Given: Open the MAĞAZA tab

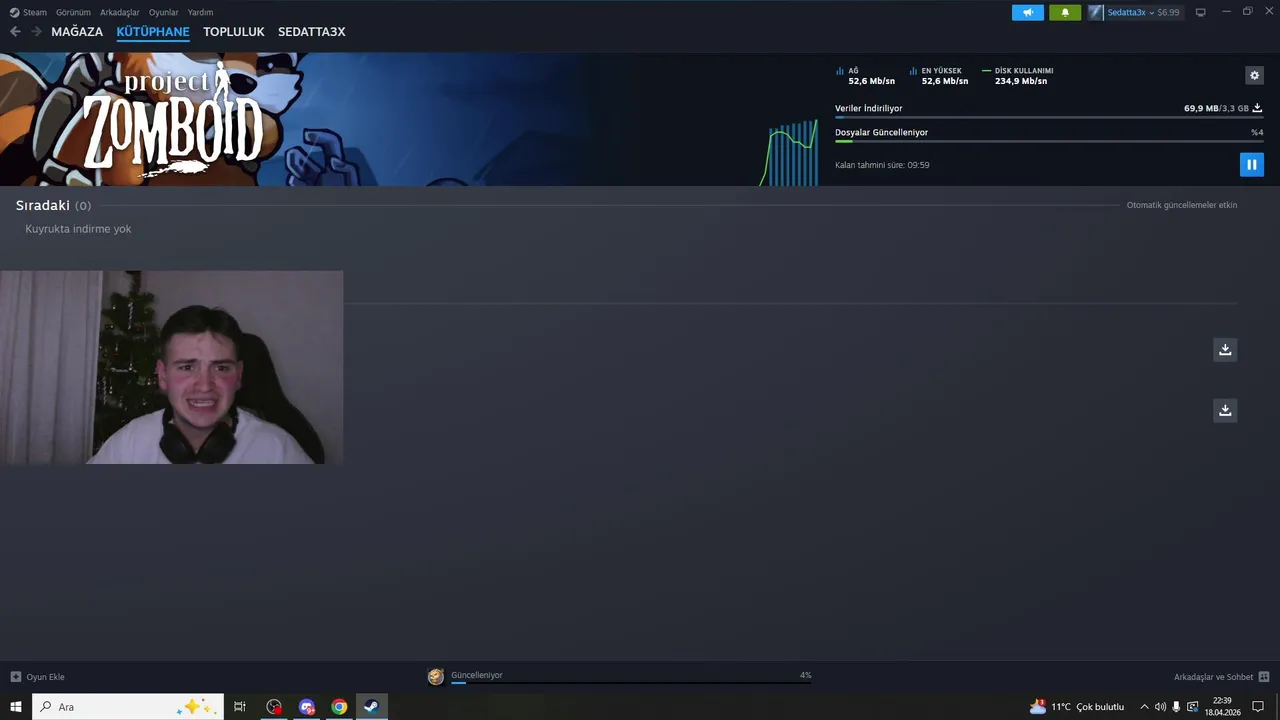Looking at the screenshot, I should (77, 32).
